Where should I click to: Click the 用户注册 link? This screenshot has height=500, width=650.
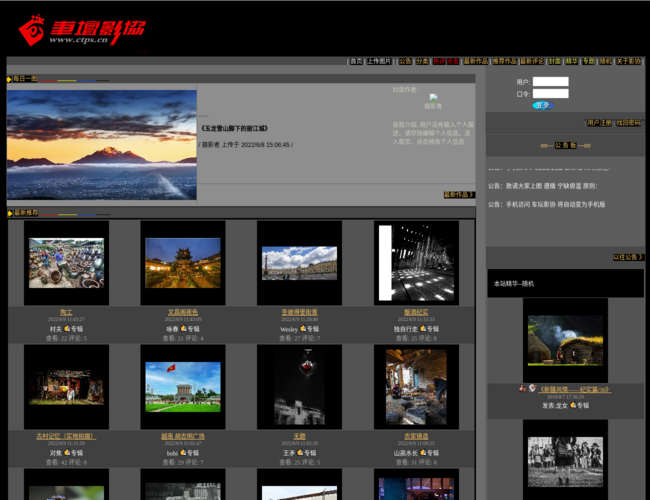(x=599, y=123)
